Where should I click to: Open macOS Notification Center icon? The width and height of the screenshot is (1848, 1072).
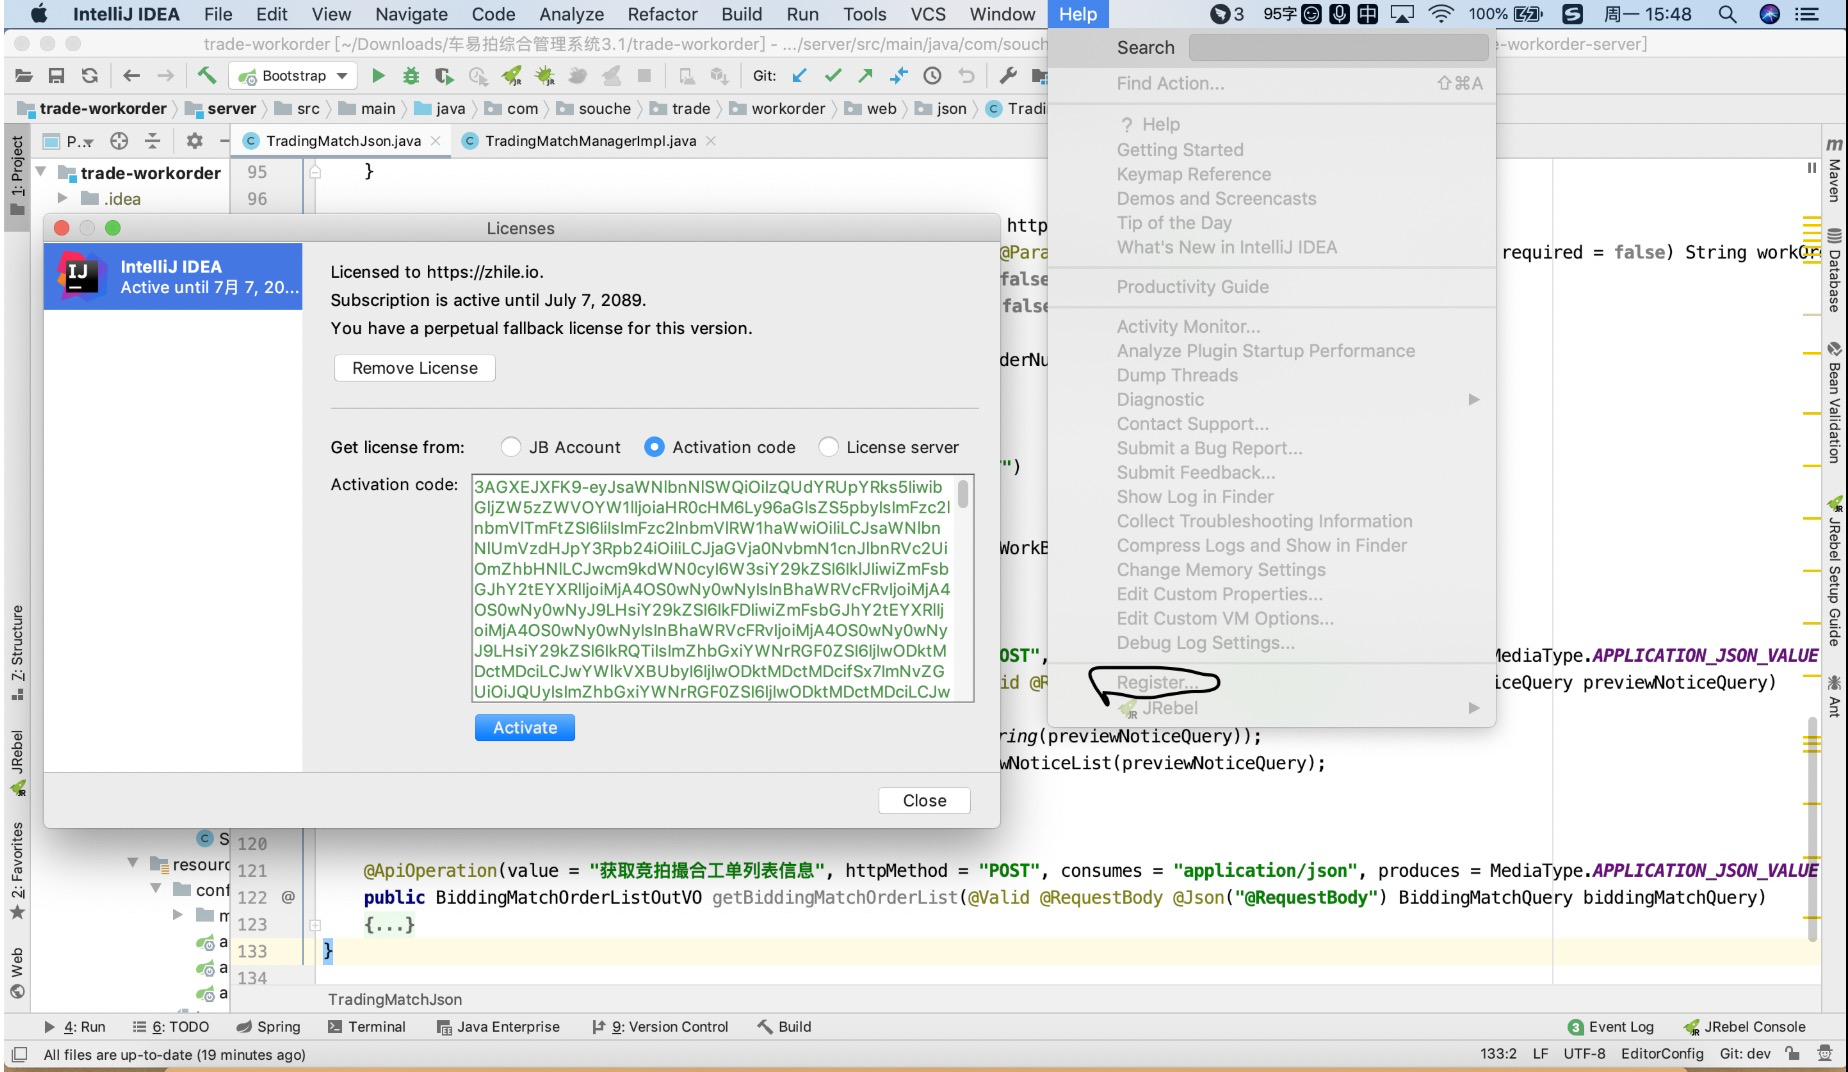(x=1807, y=14)
